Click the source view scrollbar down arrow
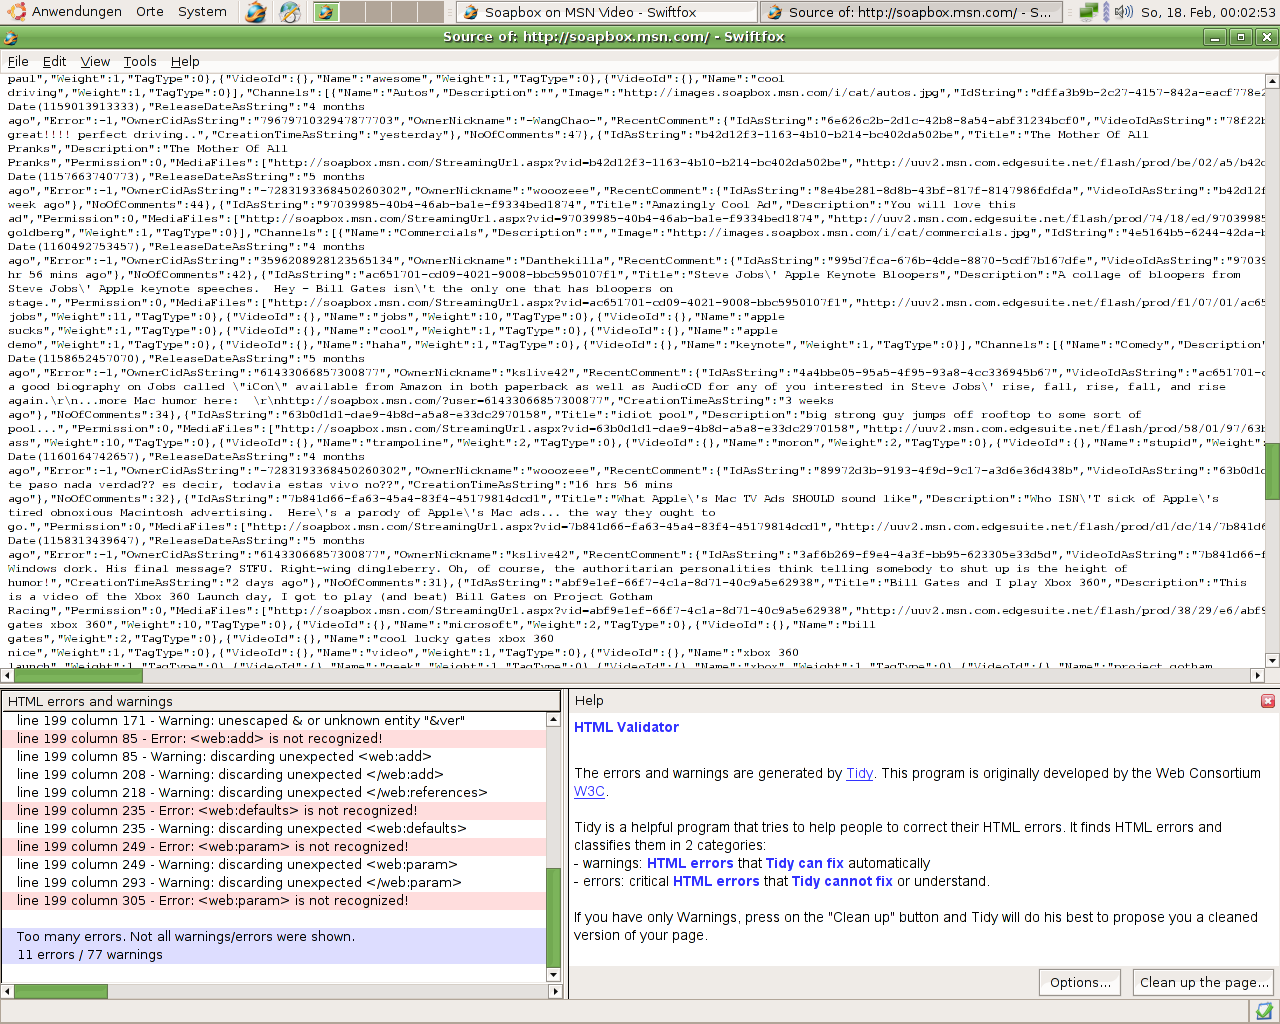The height and width of the screenshot is (1024, 1280). [x=1272, y=660]
